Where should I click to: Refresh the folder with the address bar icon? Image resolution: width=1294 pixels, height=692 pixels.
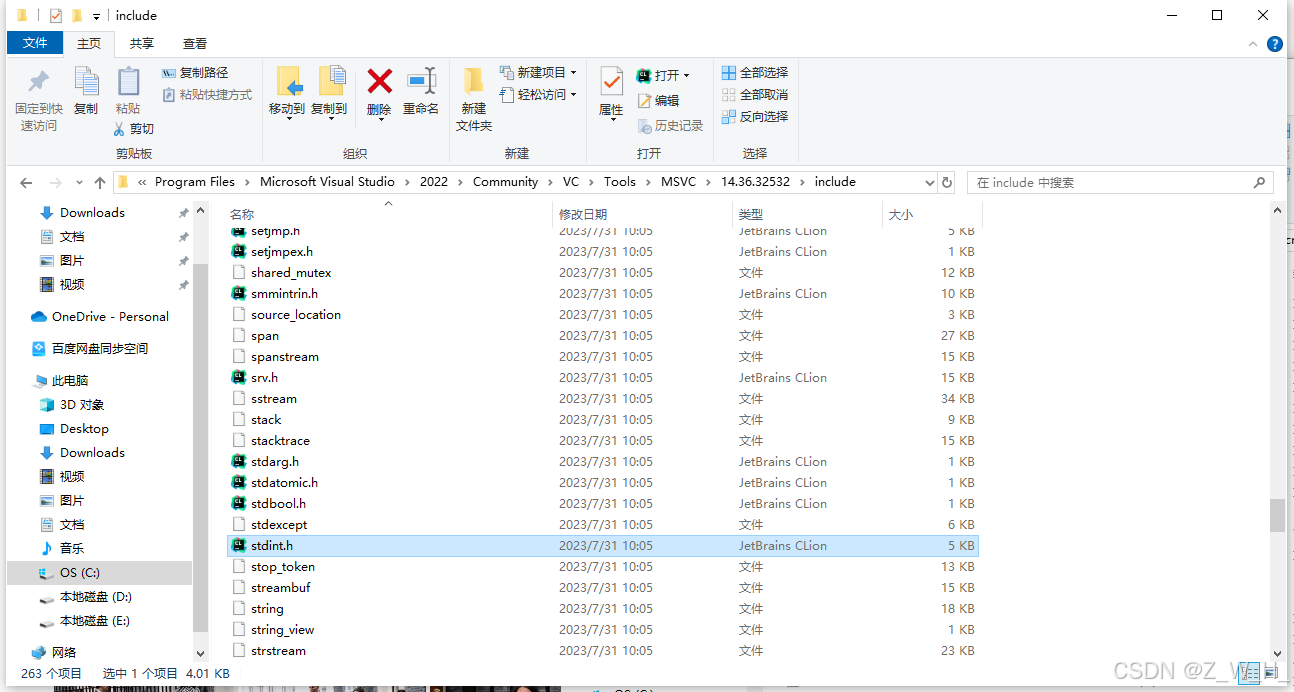click(x=946, y=182)
